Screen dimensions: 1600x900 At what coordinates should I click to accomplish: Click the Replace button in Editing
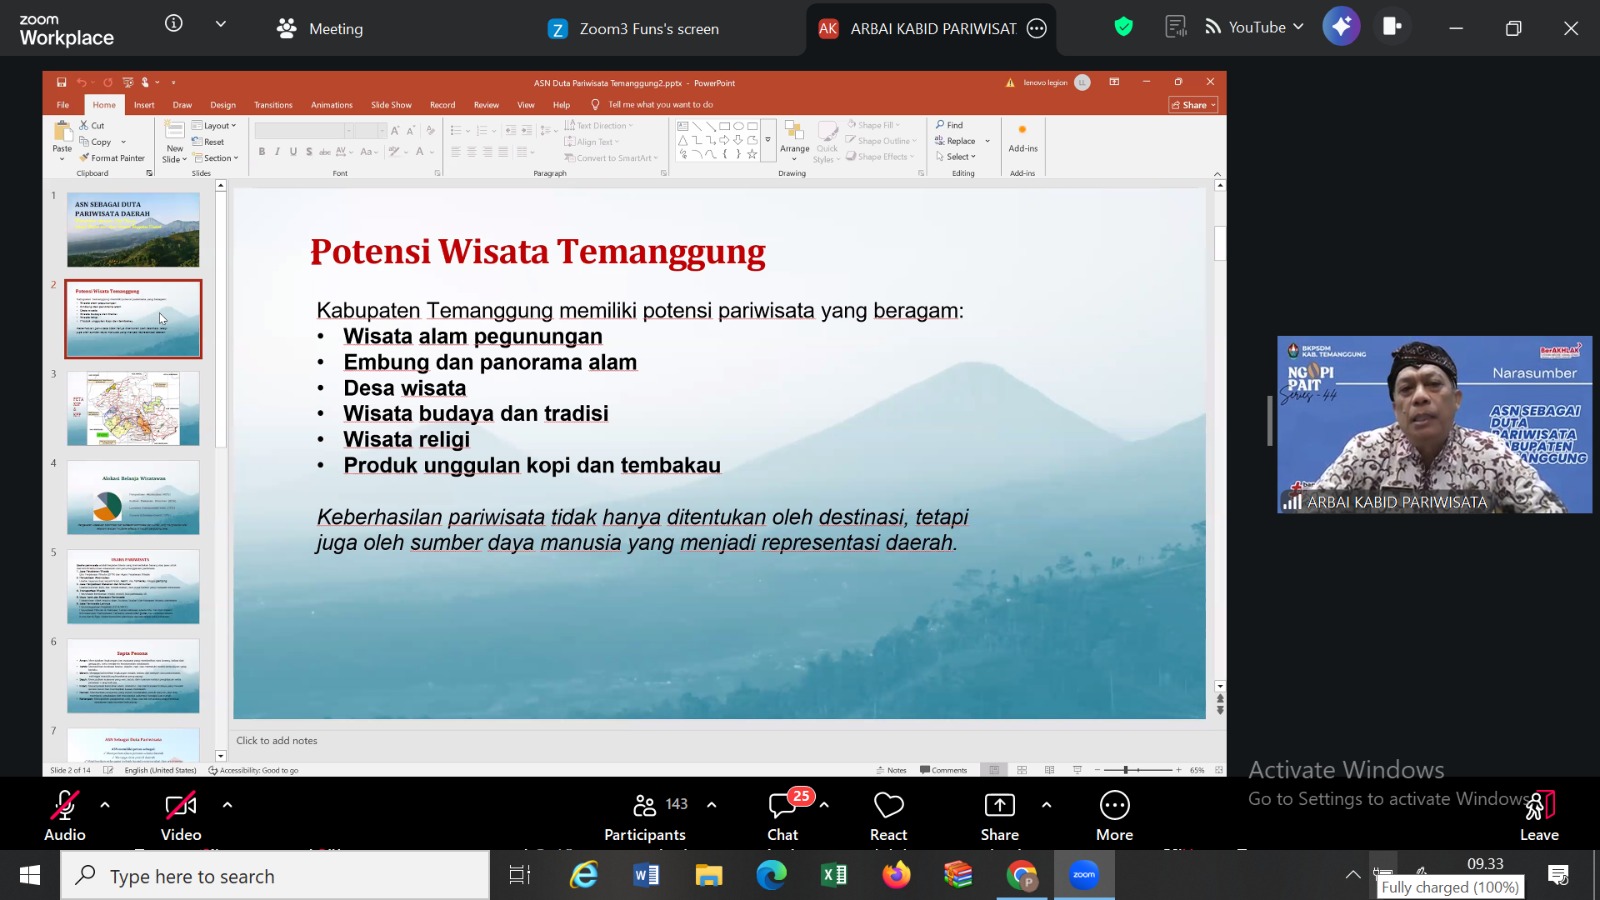coord(956,141)
